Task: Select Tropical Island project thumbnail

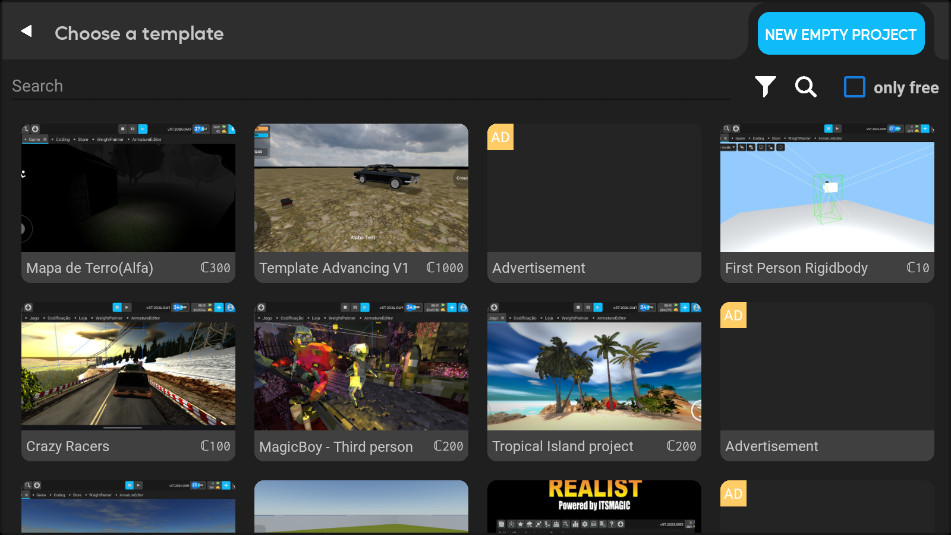Action: pyautogui.click(x=594, y=366)
